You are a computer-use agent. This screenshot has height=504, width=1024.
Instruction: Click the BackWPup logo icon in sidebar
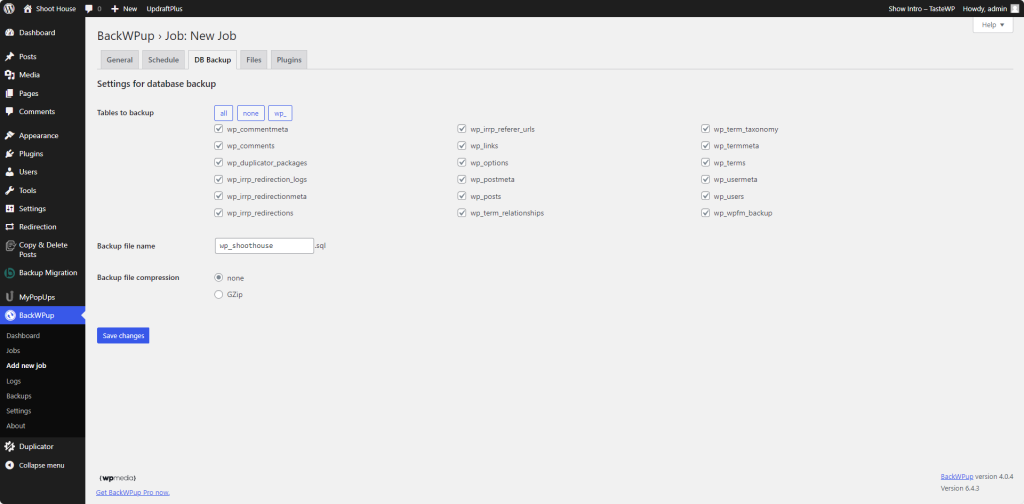coord(9,315)
